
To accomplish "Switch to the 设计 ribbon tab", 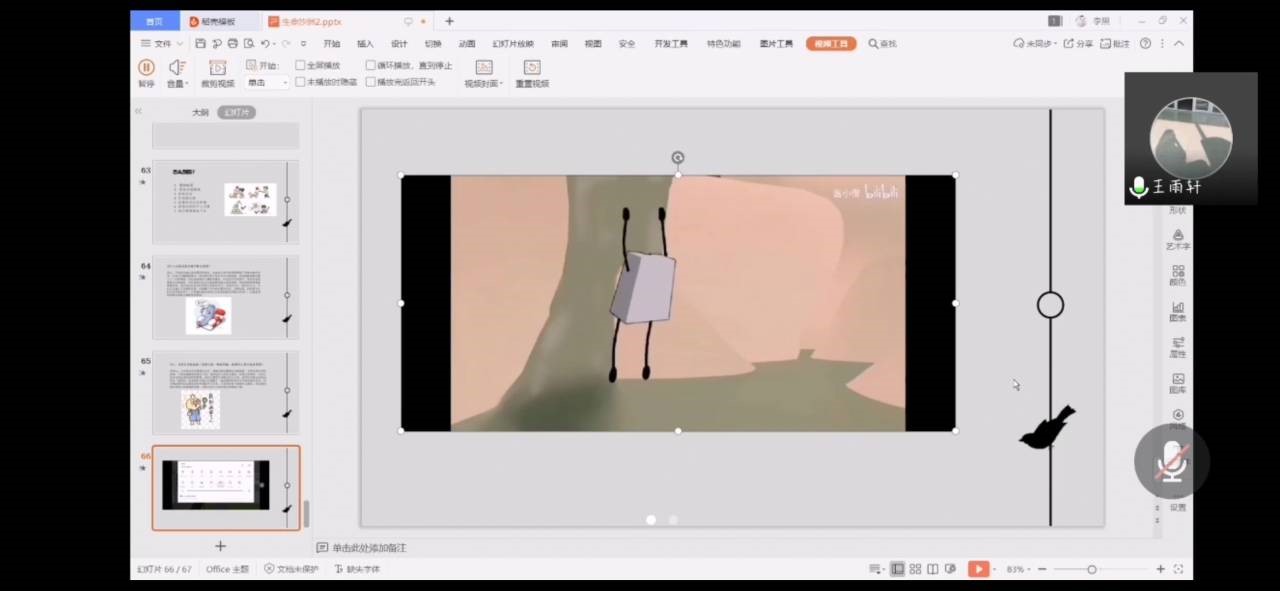I will click(399, 44).
